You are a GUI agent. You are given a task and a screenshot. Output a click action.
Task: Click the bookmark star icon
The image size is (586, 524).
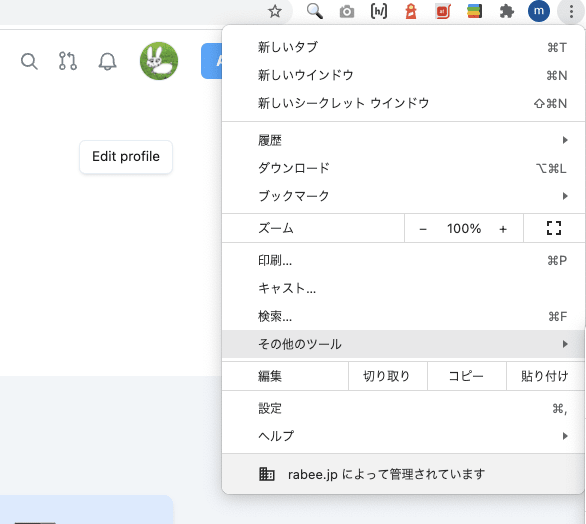coord(275,11)
